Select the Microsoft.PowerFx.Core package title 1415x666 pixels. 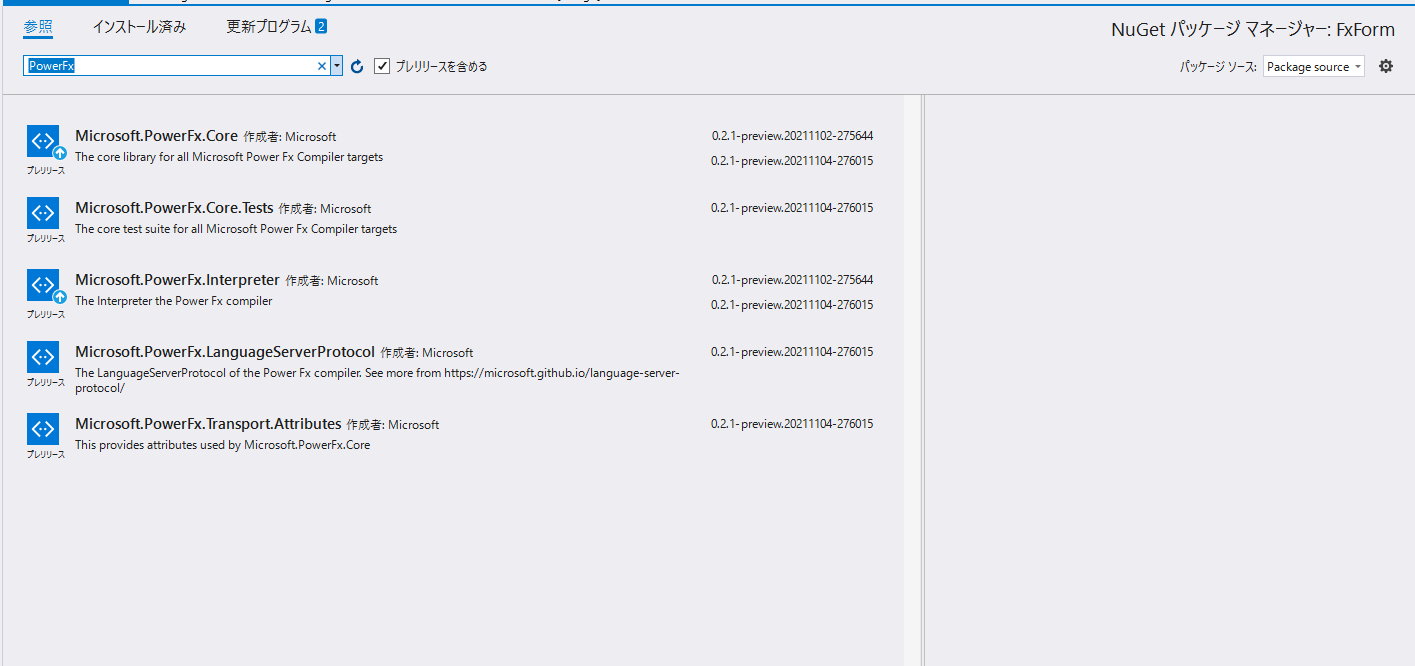click(x=156, y=136)
